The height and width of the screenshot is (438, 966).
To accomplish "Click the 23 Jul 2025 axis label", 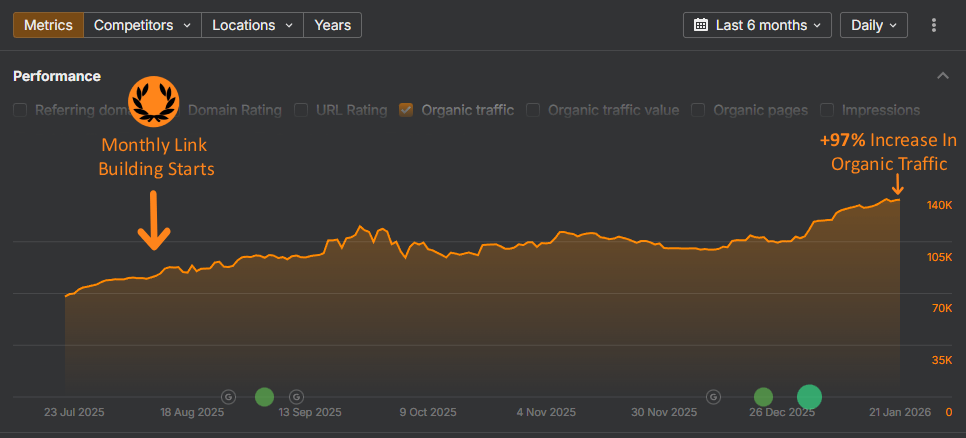I will click(x=74, y=412).
